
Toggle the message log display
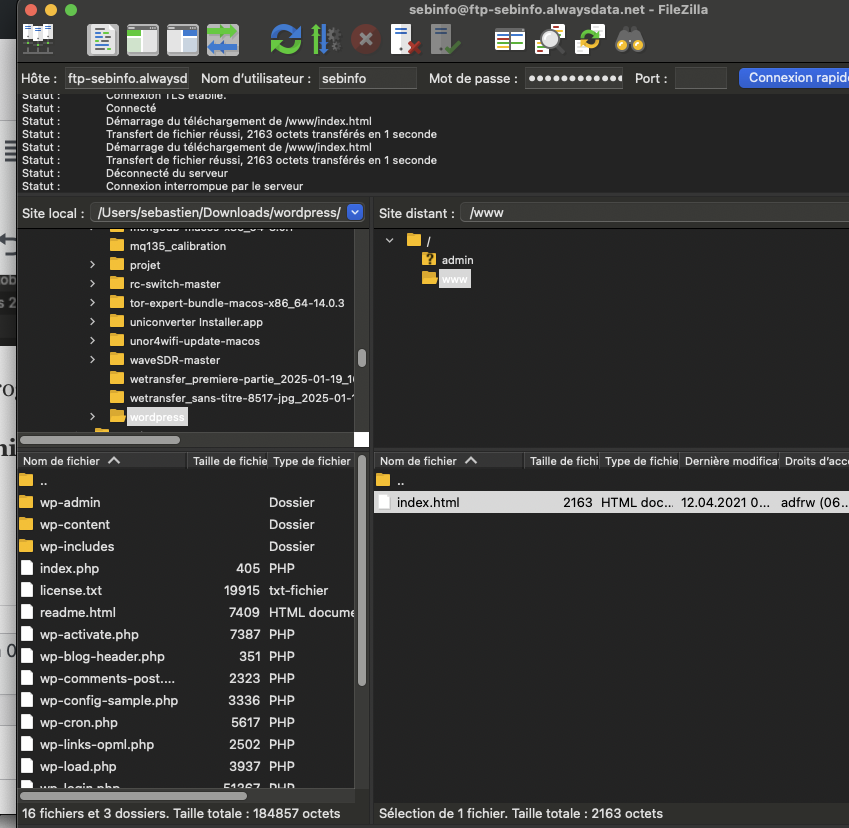point(102,40)
